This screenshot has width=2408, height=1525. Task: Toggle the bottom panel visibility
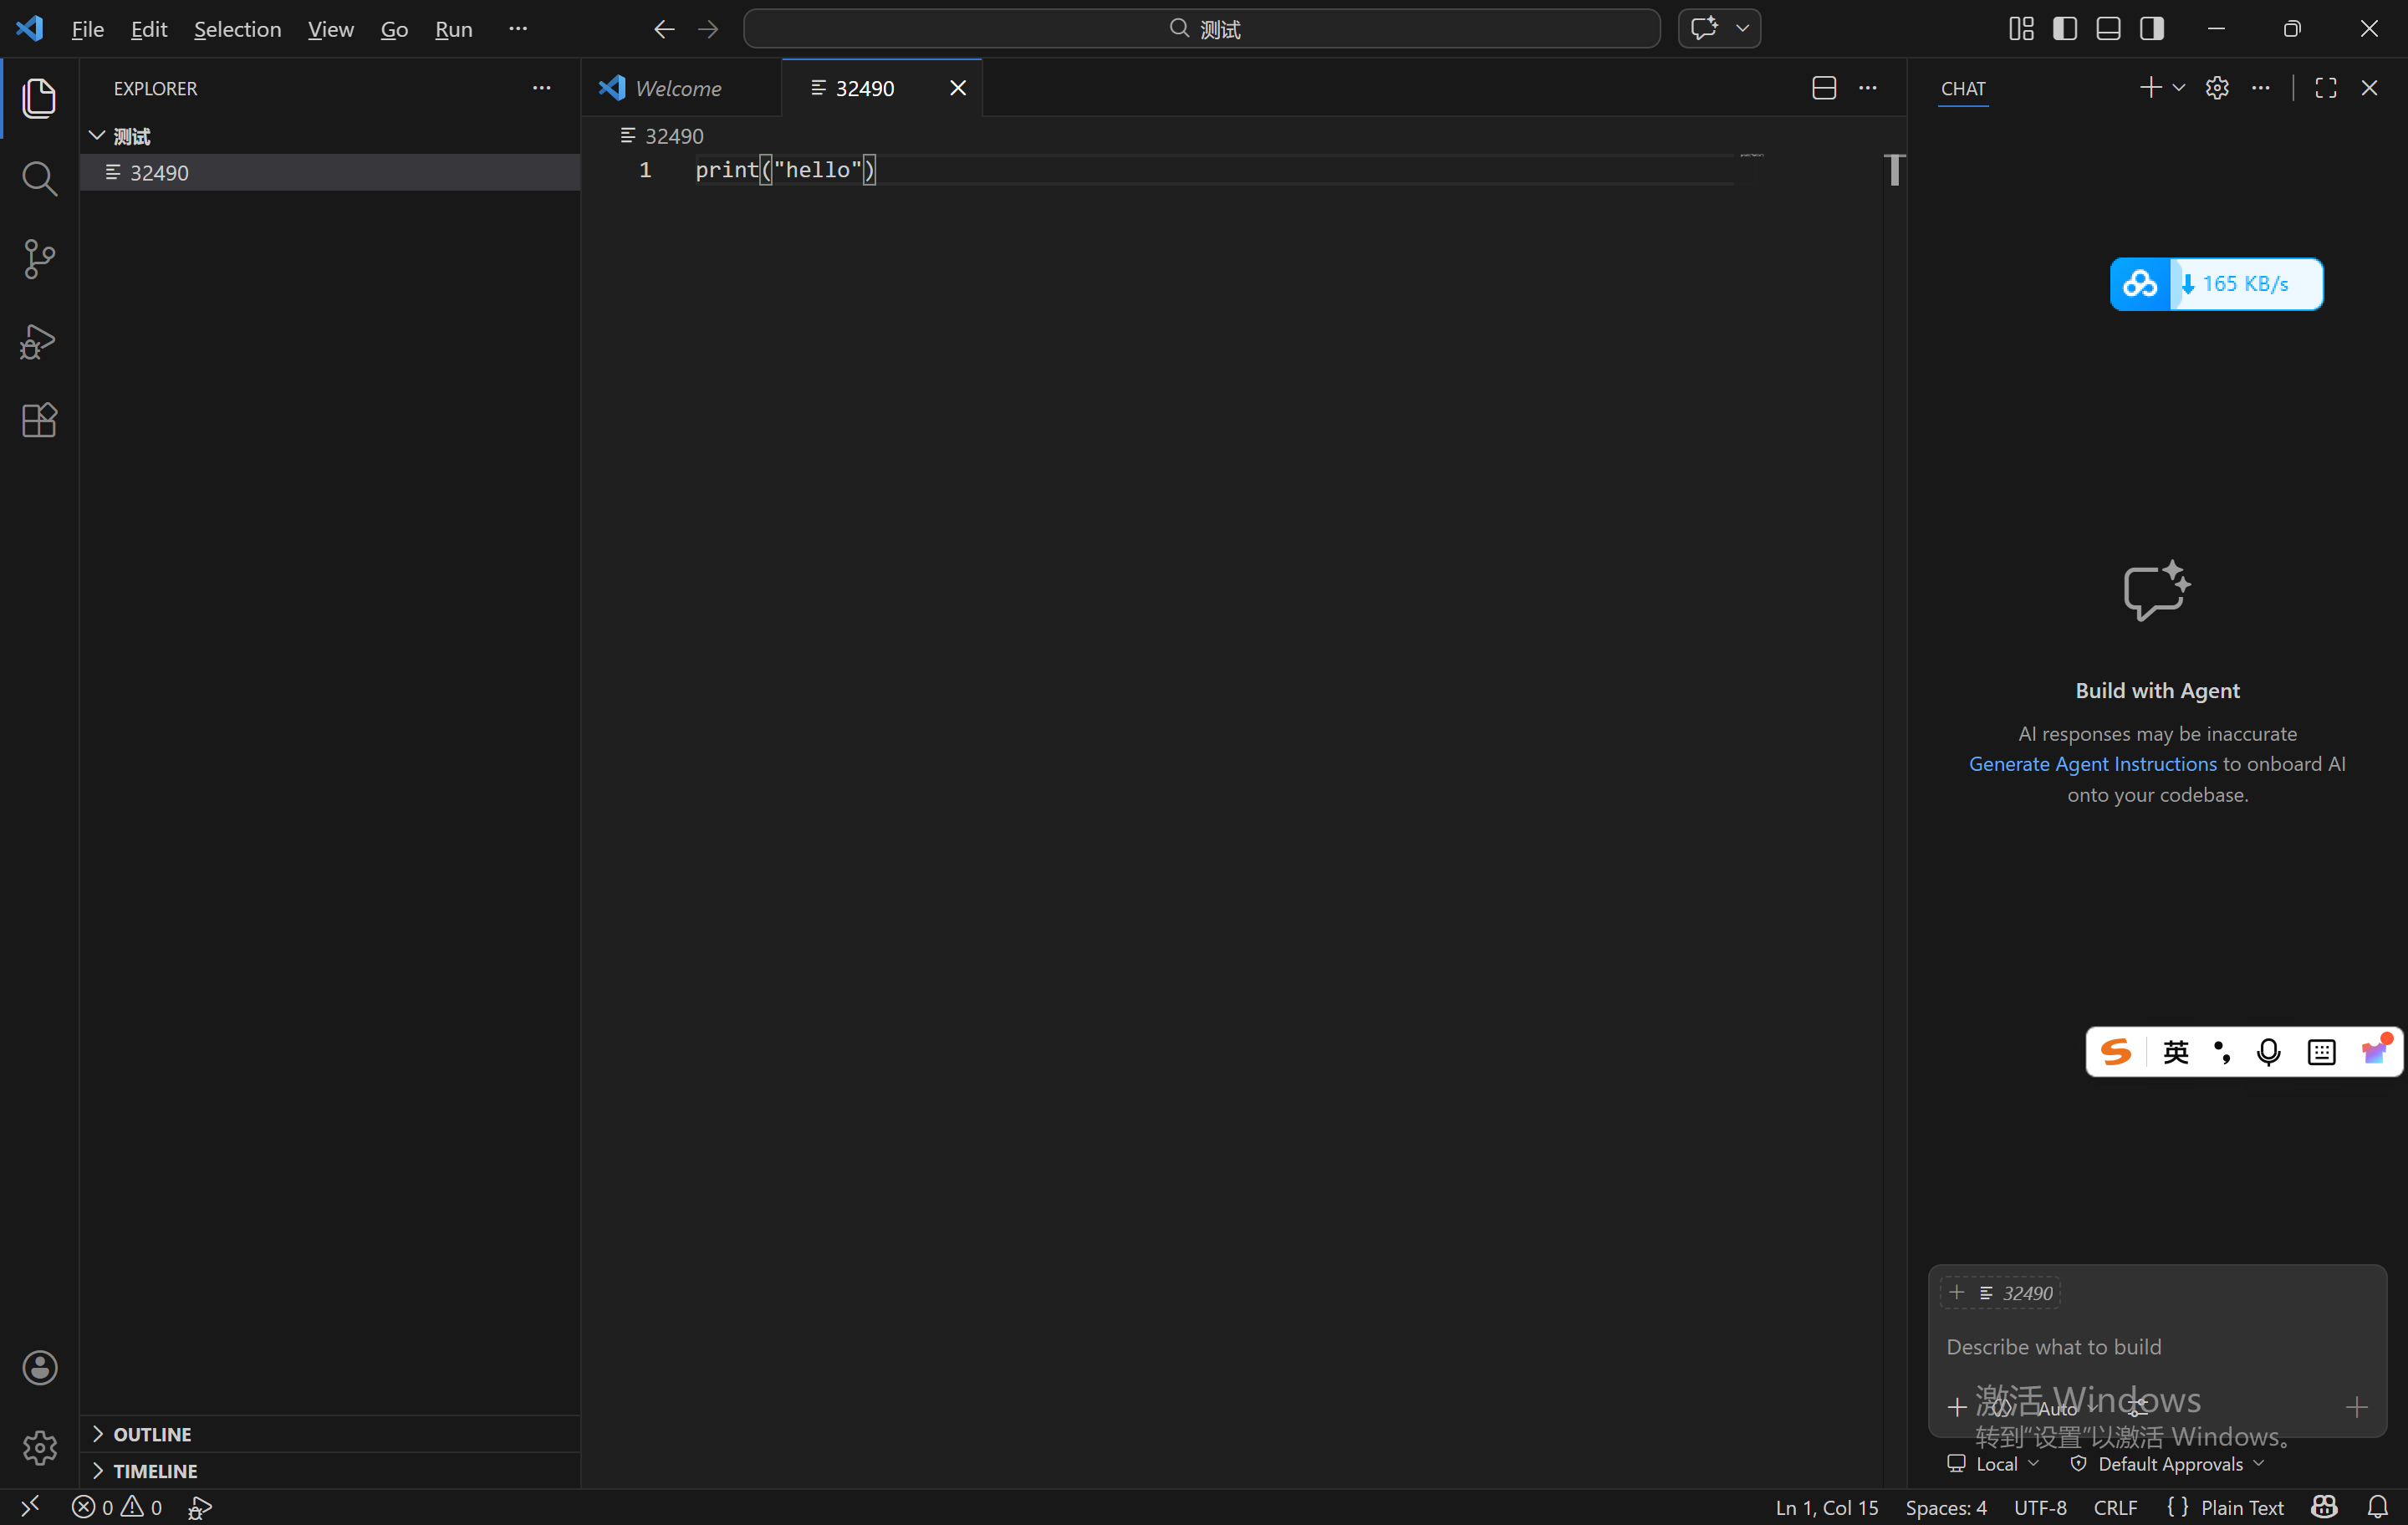pyautogui.click(x=2108, y=29)
